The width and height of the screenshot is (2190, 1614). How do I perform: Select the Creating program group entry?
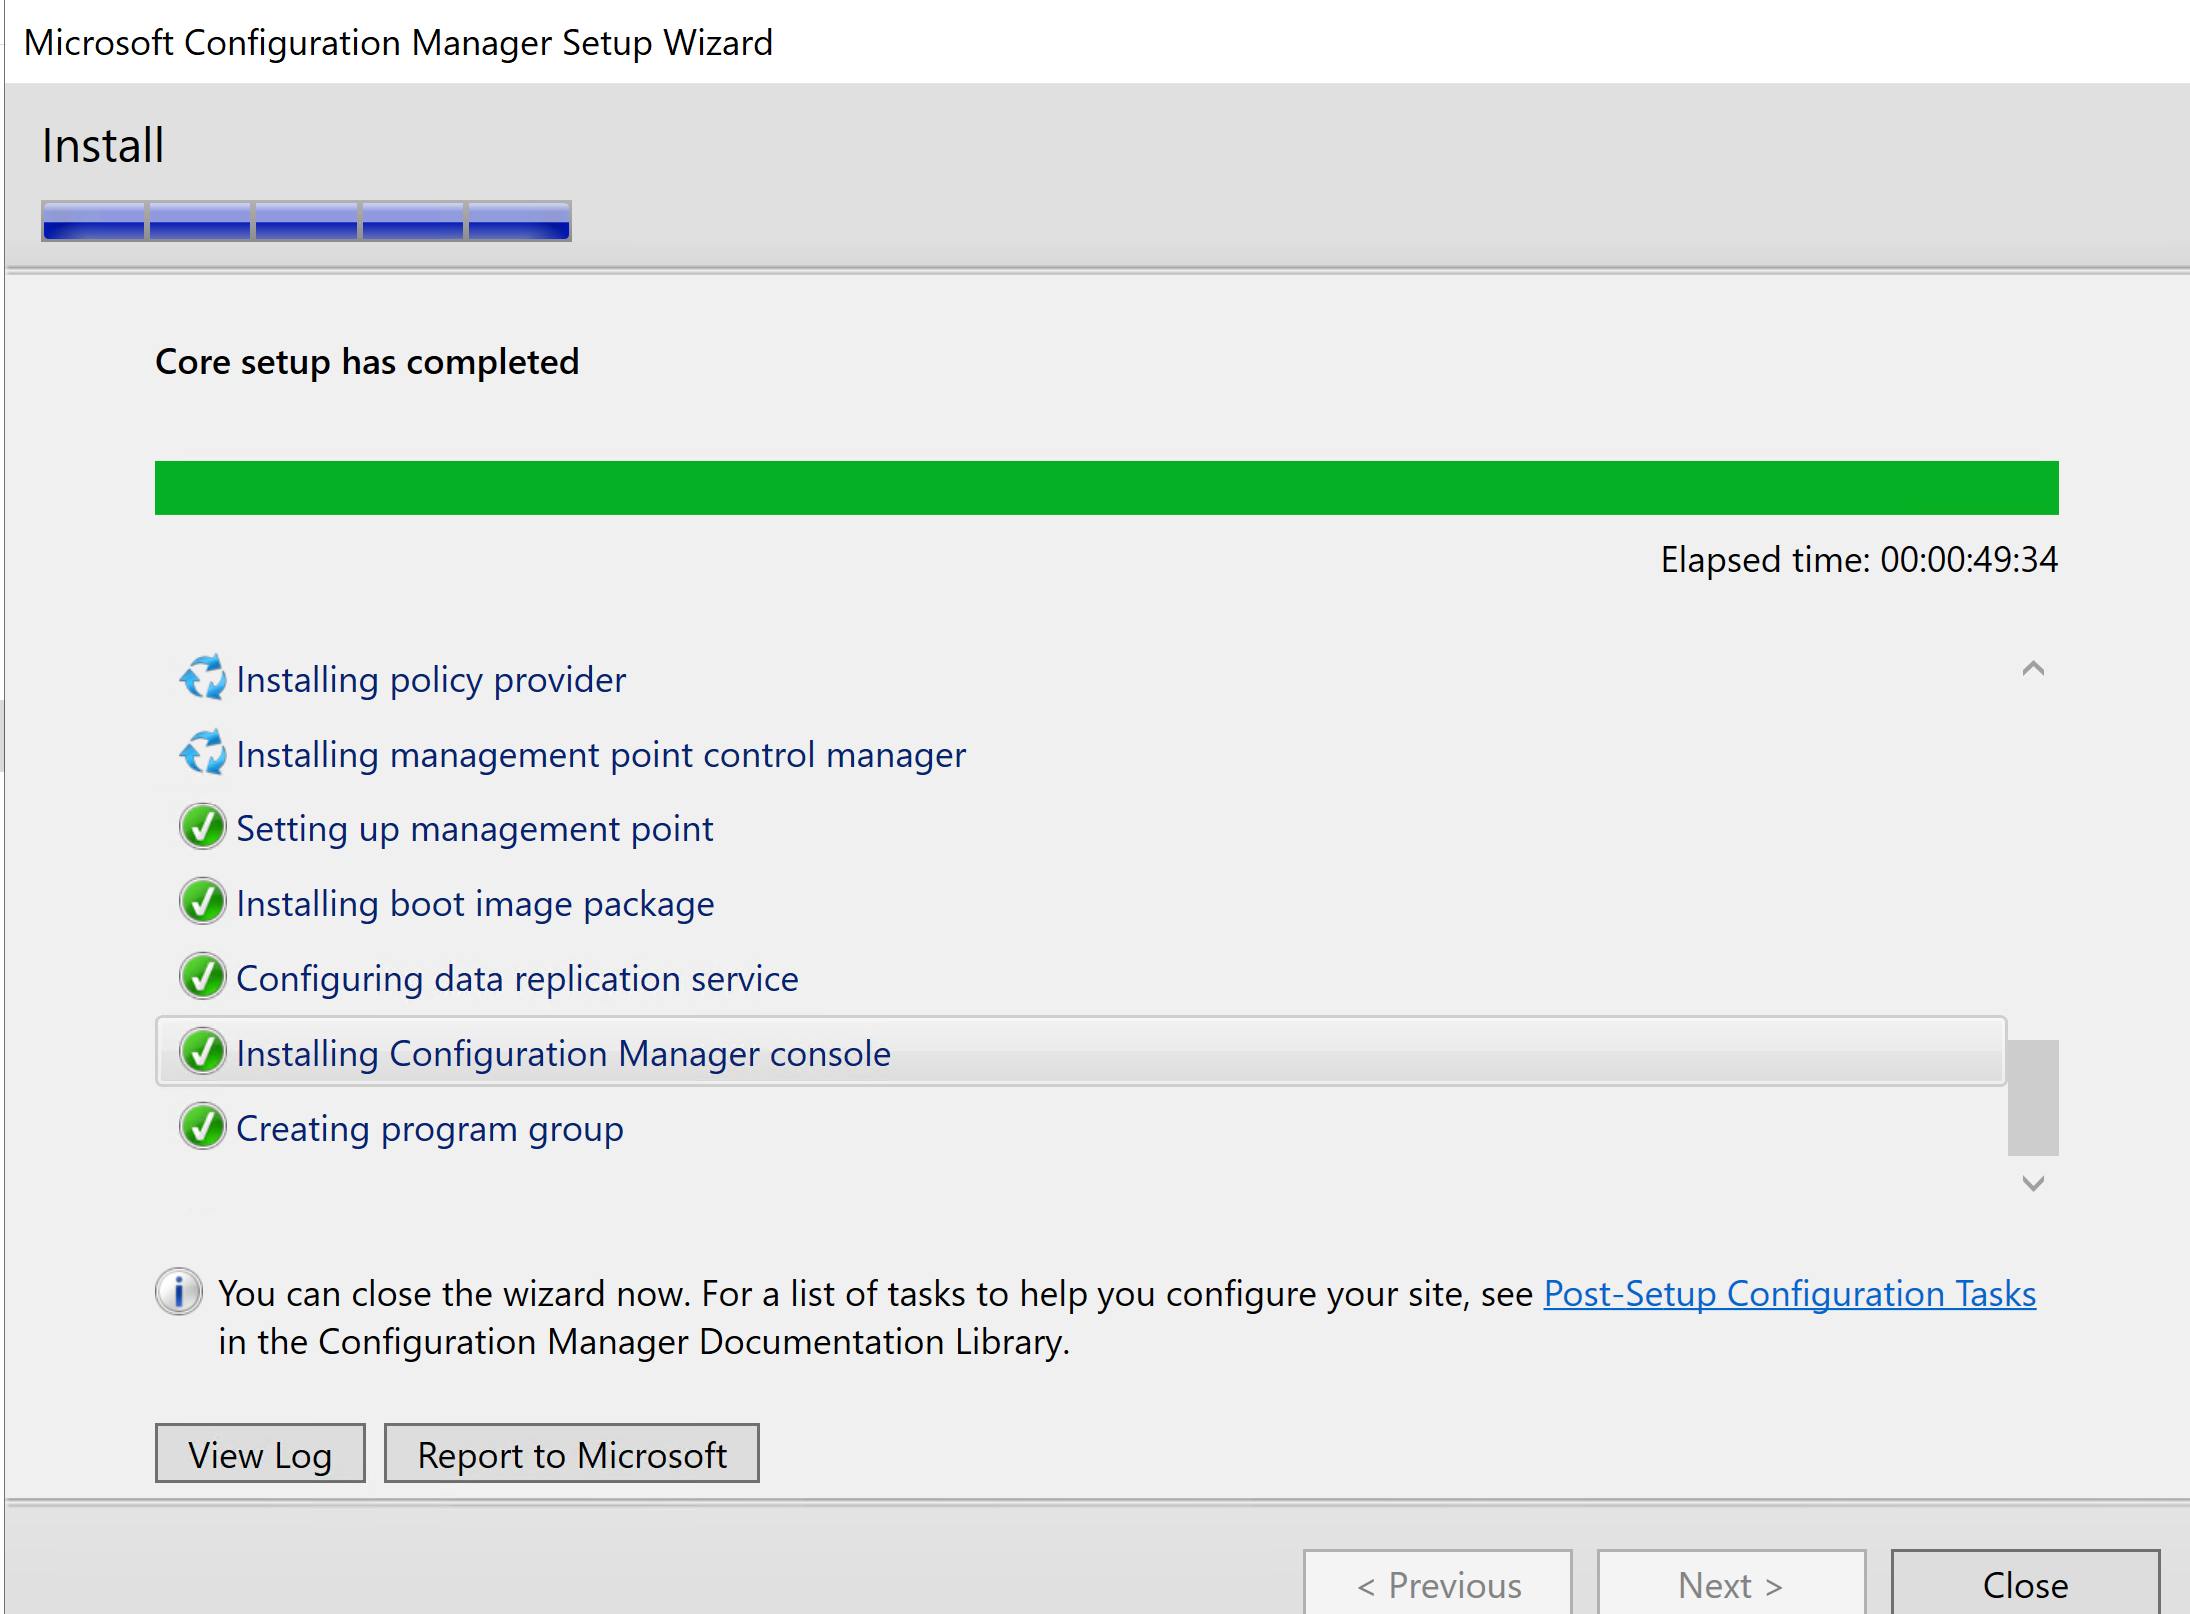point(430,1129)
